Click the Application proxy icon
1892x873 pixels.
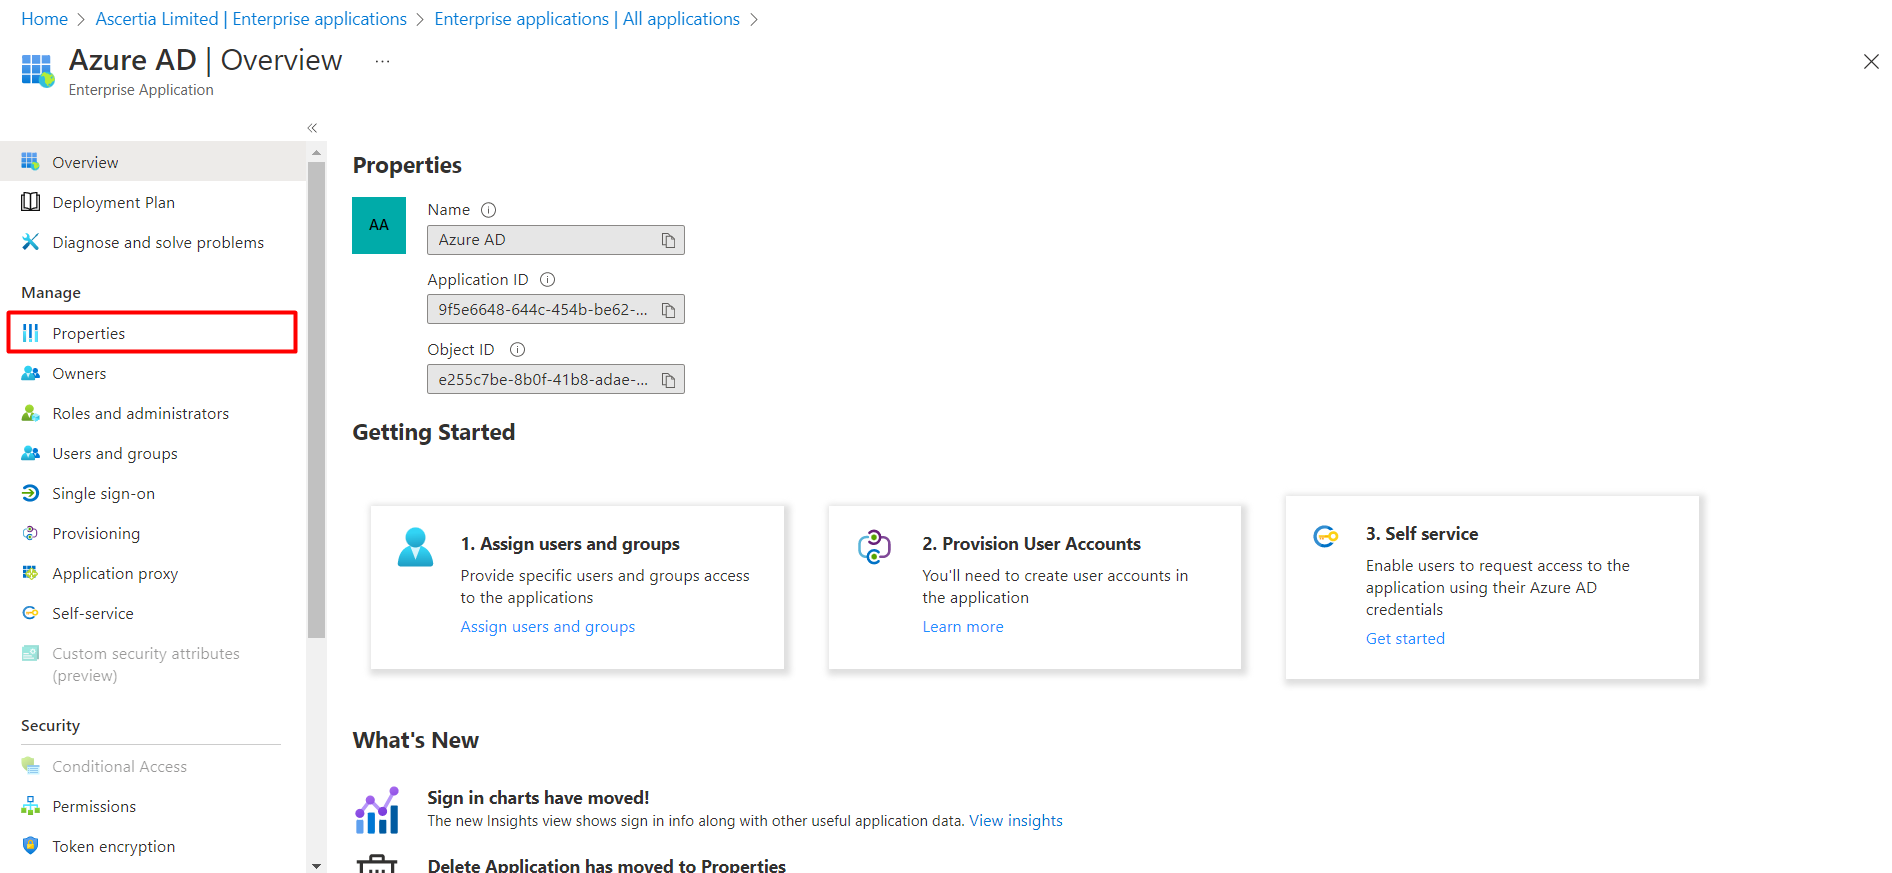(x=31, y=573)
